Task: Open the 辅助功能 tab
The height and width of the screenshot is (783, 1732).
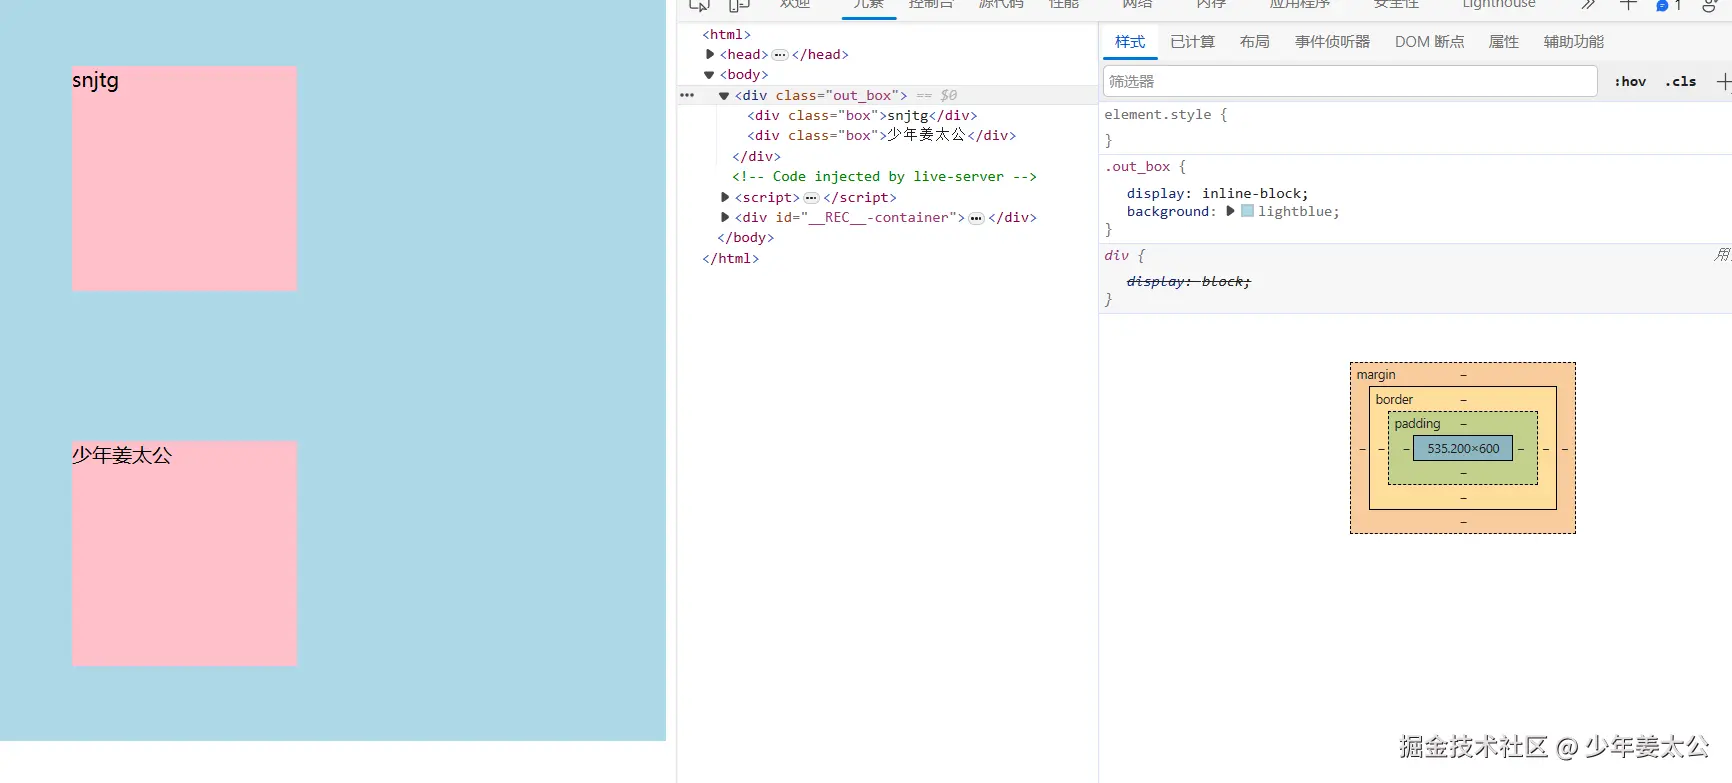Action: (x=1573, y=42)
